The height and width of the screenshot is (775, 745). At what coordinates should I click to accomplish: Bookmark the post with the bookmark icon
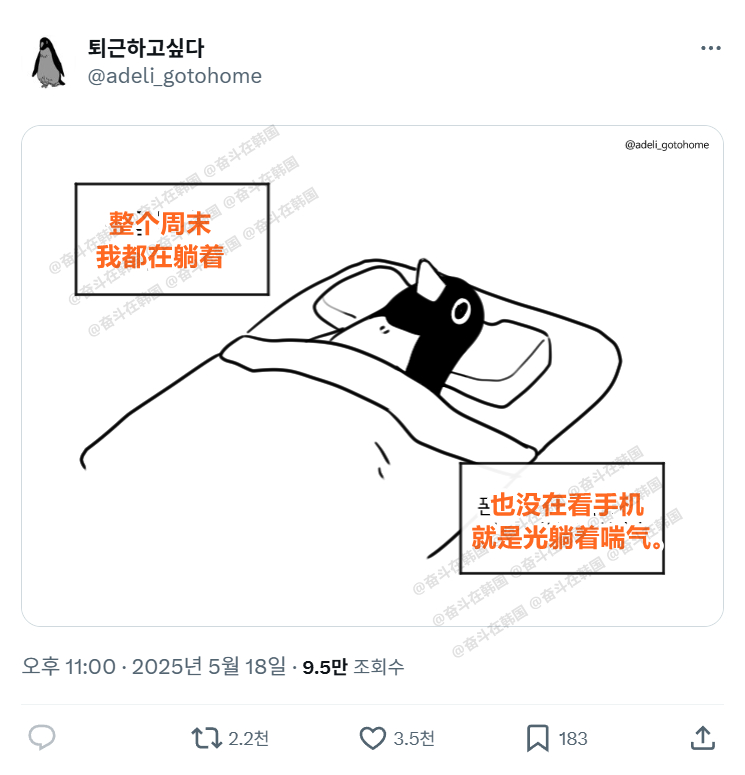[x=537, y=738]
